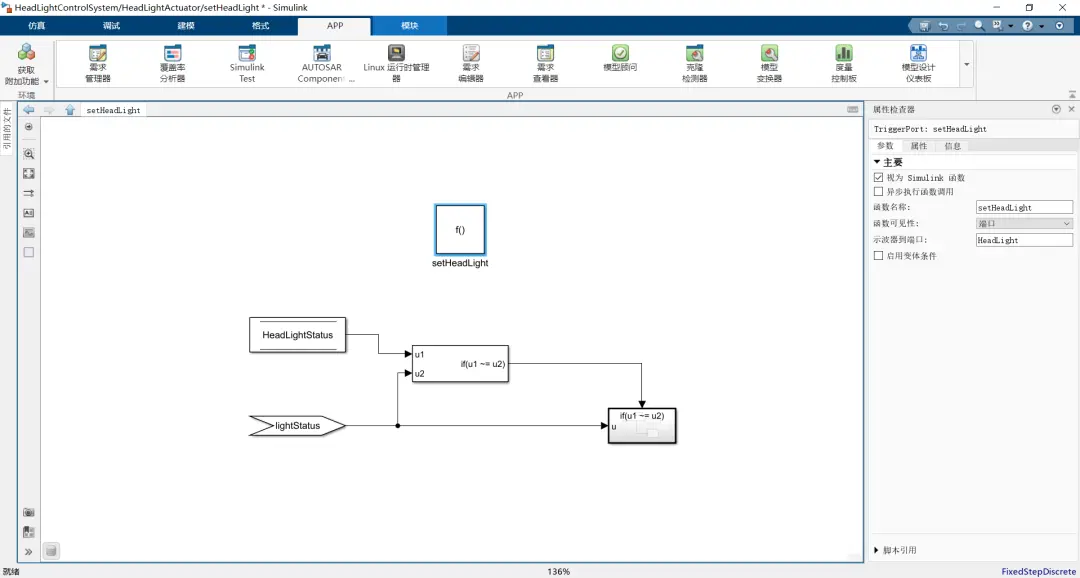Click the area square icon in the palette
This screenshot has width=1080, height=578.
(28, 252)
